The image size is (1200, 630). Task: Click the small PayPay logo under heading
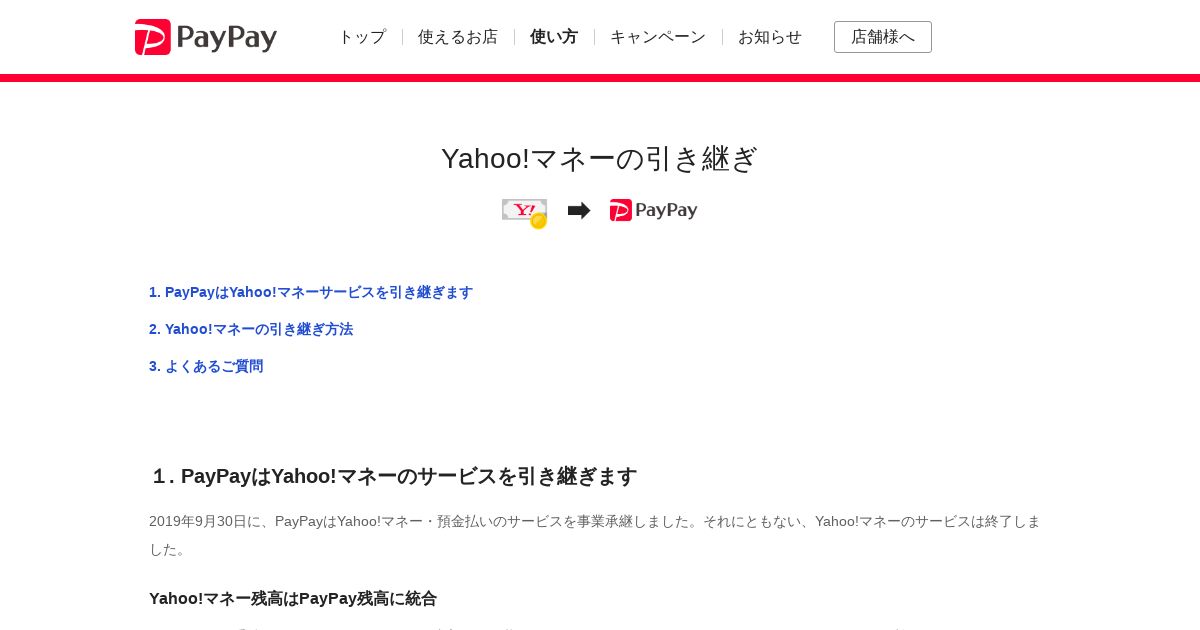(x=654, y=210)
